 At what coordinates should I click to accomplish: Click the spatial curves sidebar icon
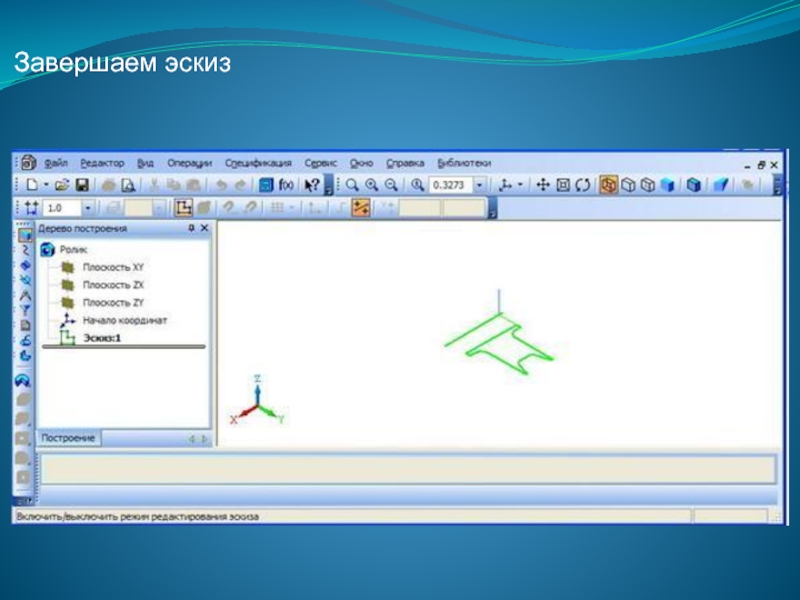pos(25,251)
